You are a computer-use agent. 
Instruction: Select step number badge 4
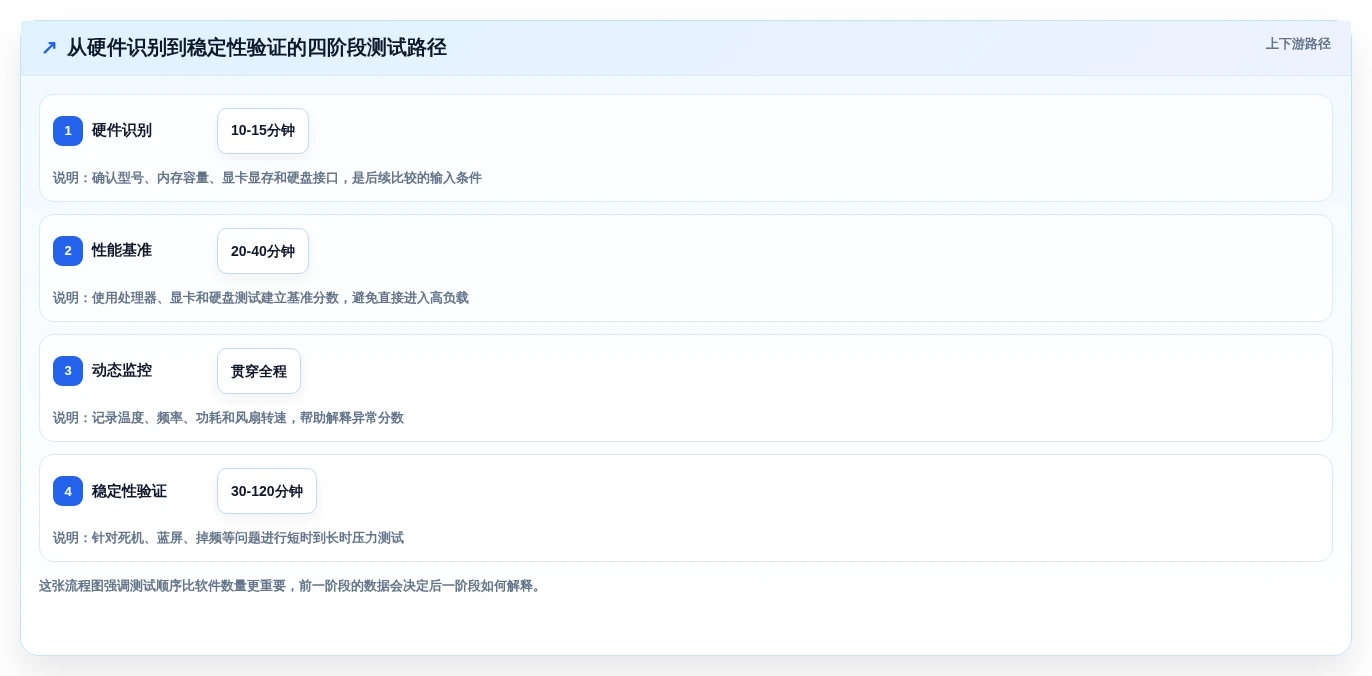click(68, 491)
